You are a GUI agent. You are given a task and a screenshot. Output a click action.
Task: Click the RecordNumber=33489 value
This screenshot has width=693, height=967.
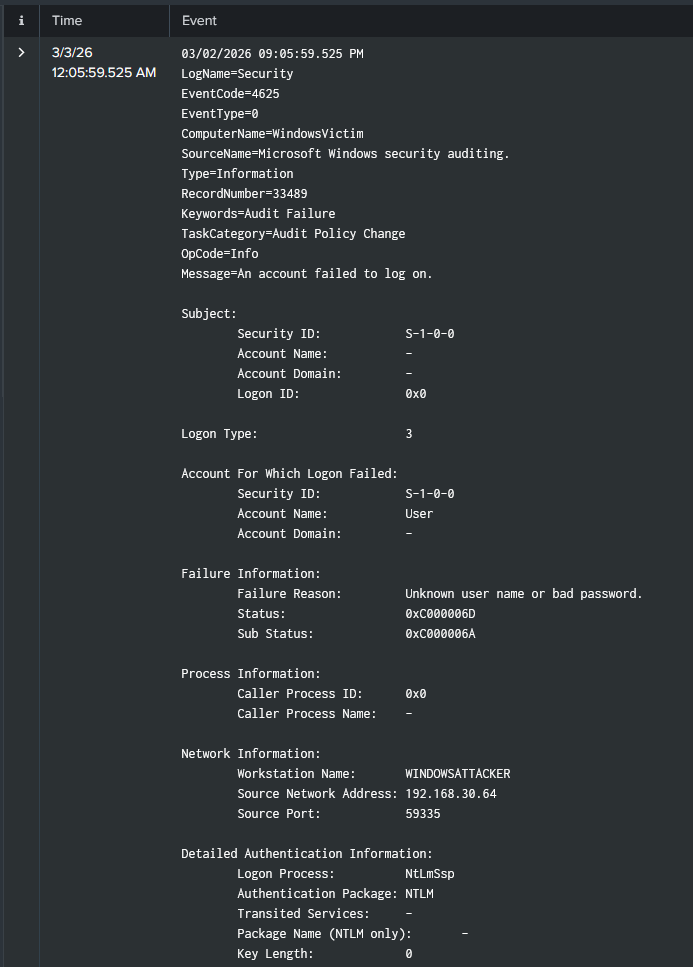point(251,193)
